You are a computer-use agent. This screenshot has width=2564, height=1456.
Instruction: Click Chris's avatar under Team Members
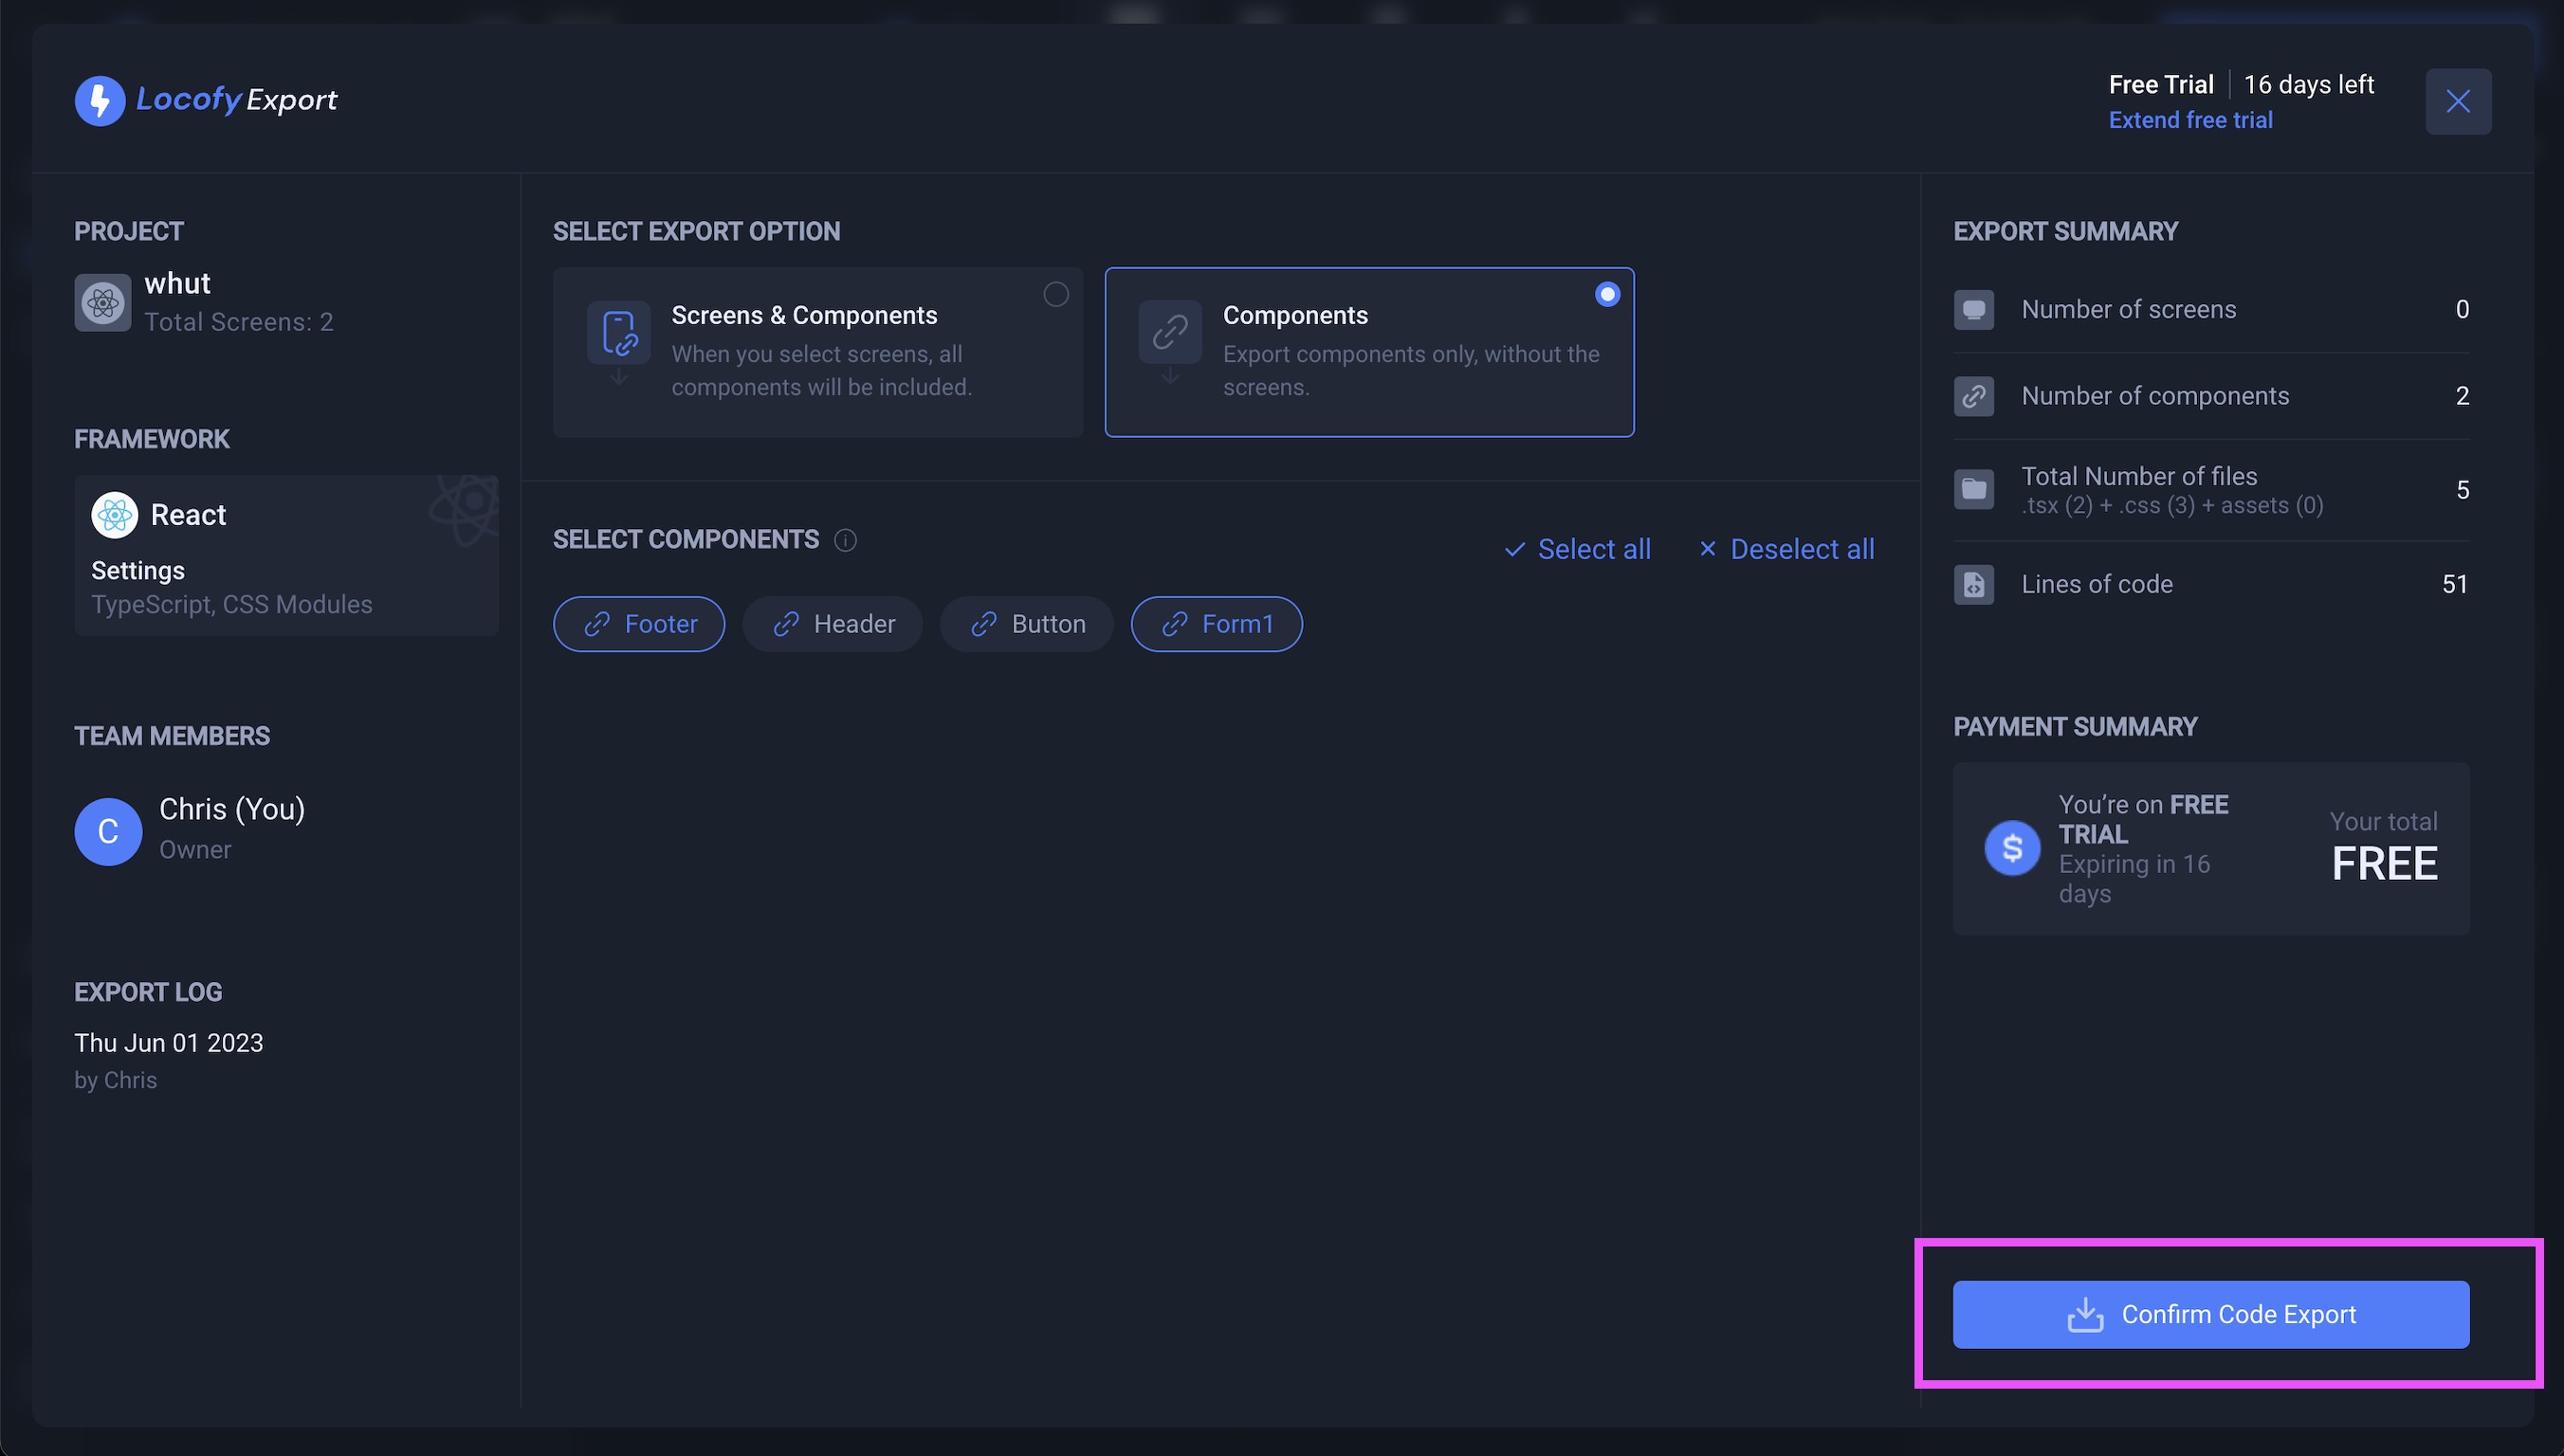tap(108, 831)
